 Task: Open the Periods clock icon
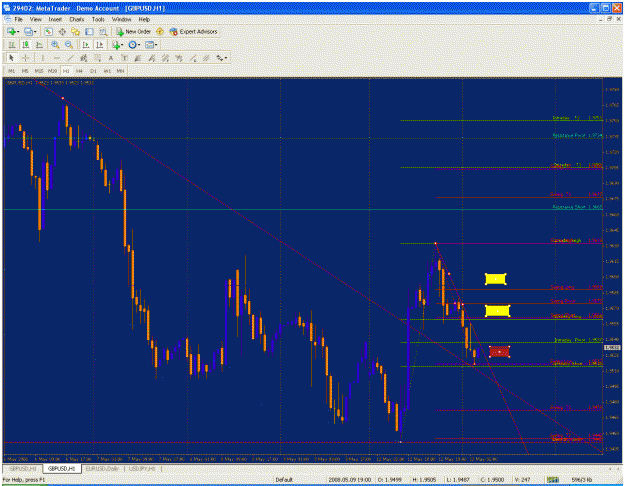132,45
